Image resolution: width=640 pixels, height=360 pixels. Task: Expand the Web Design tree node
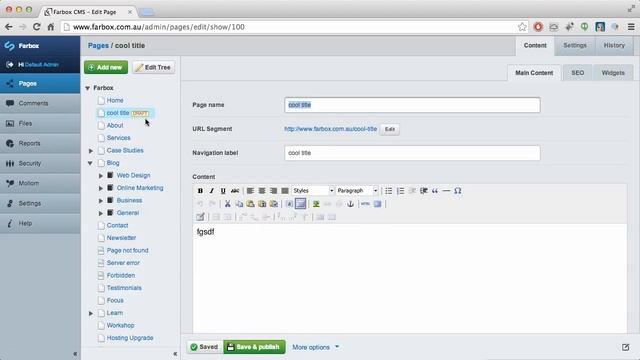coord(100,176)
